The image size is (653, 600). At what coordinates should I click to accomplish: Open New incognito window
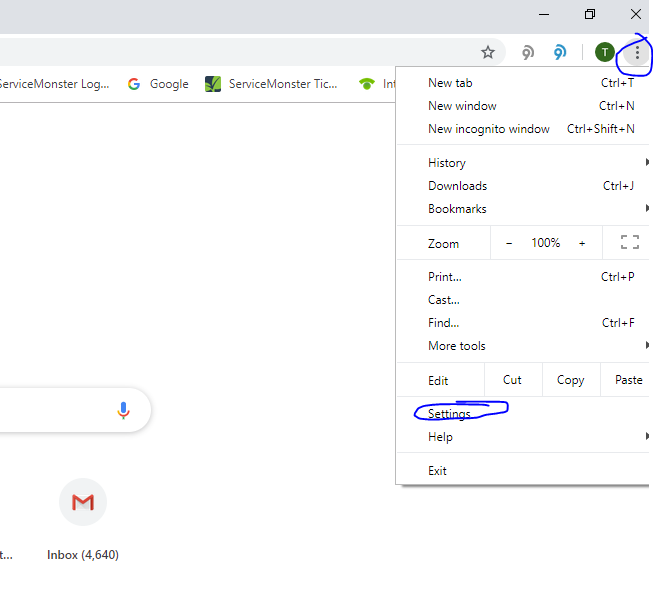(x=523, y=129)
